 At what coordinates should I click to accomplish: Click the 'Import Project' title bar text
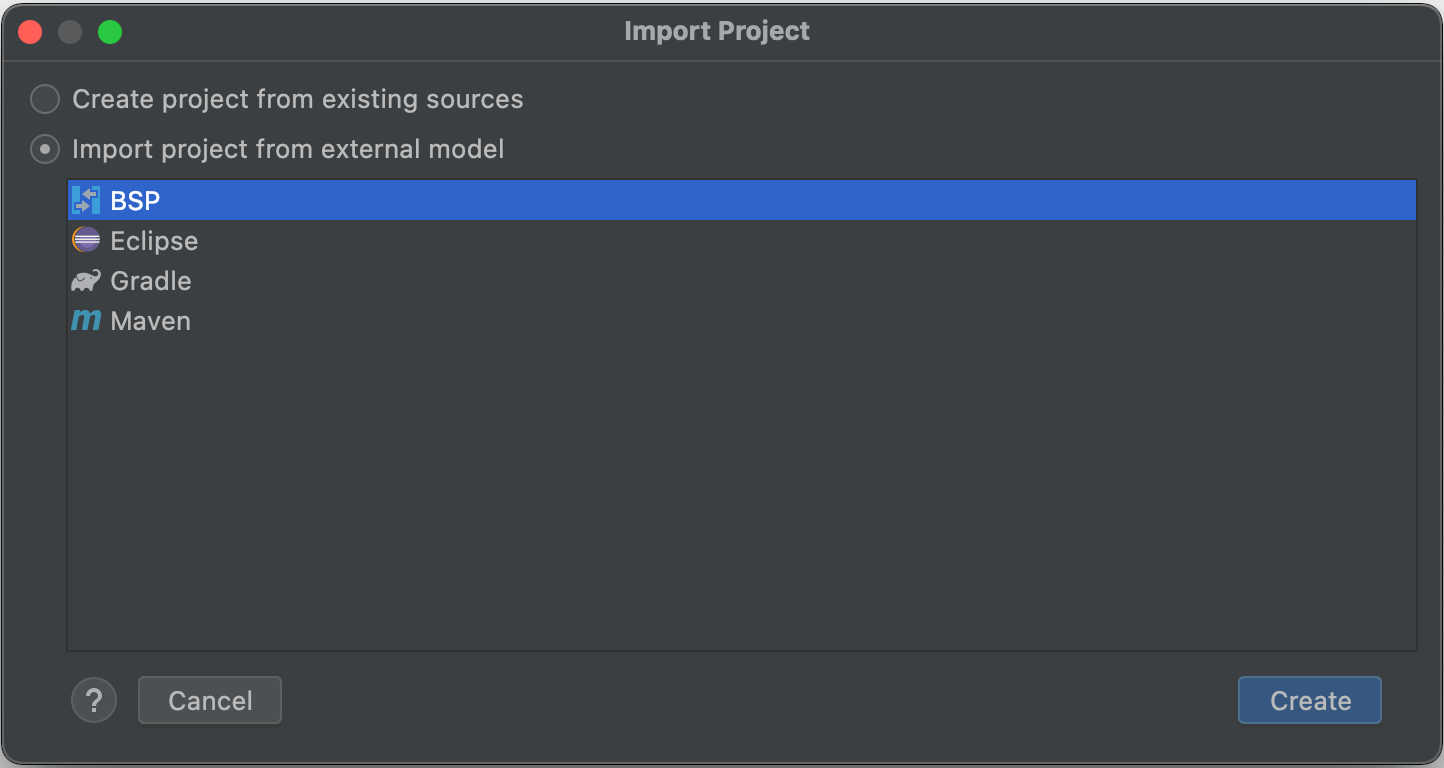717,31
